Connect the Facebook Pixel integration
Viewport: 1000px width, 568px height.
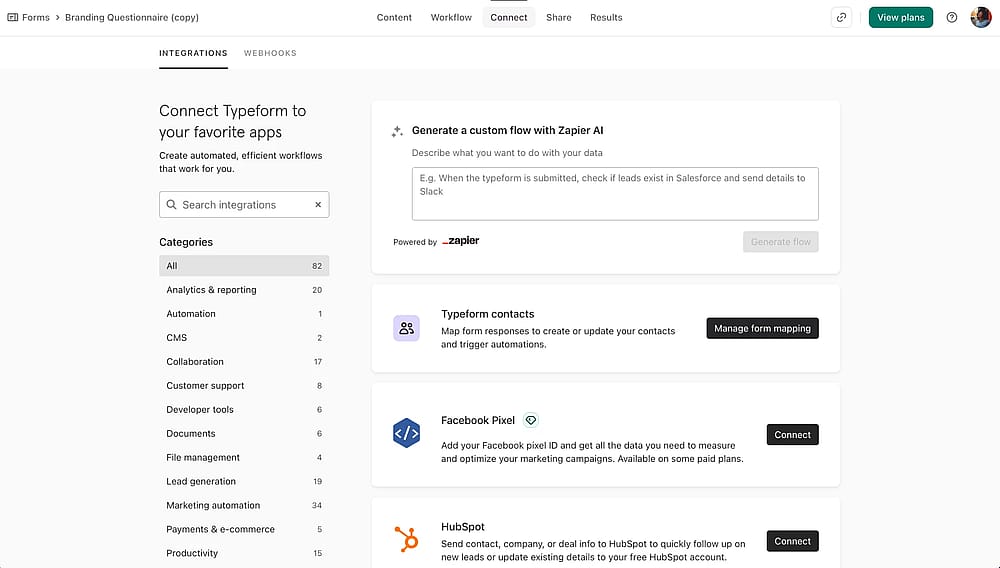[x=792, y=435]
